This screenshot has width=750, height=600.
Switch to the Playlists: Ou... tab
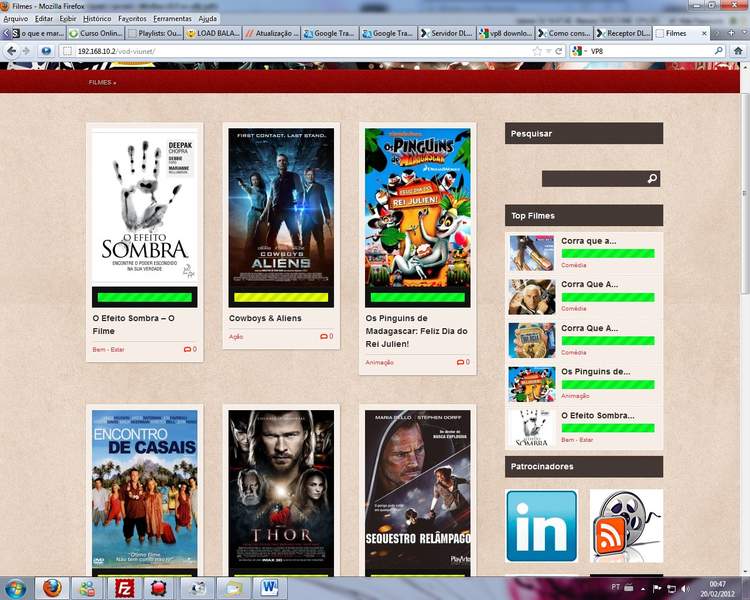[154, 33]
